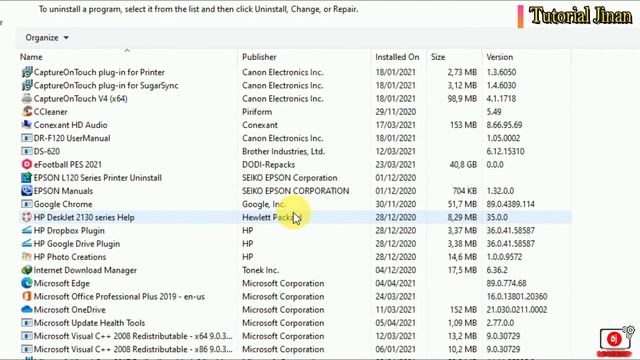Select the Microsoft Edge icon
The image size is (640, 360).
click(x=27, y=283)
